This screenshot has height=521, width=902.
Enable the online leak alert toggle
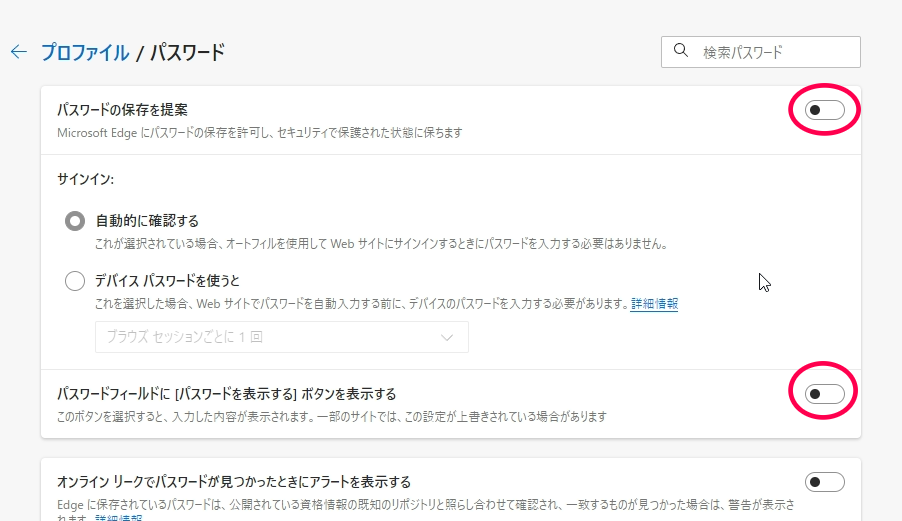click(825, 482)
